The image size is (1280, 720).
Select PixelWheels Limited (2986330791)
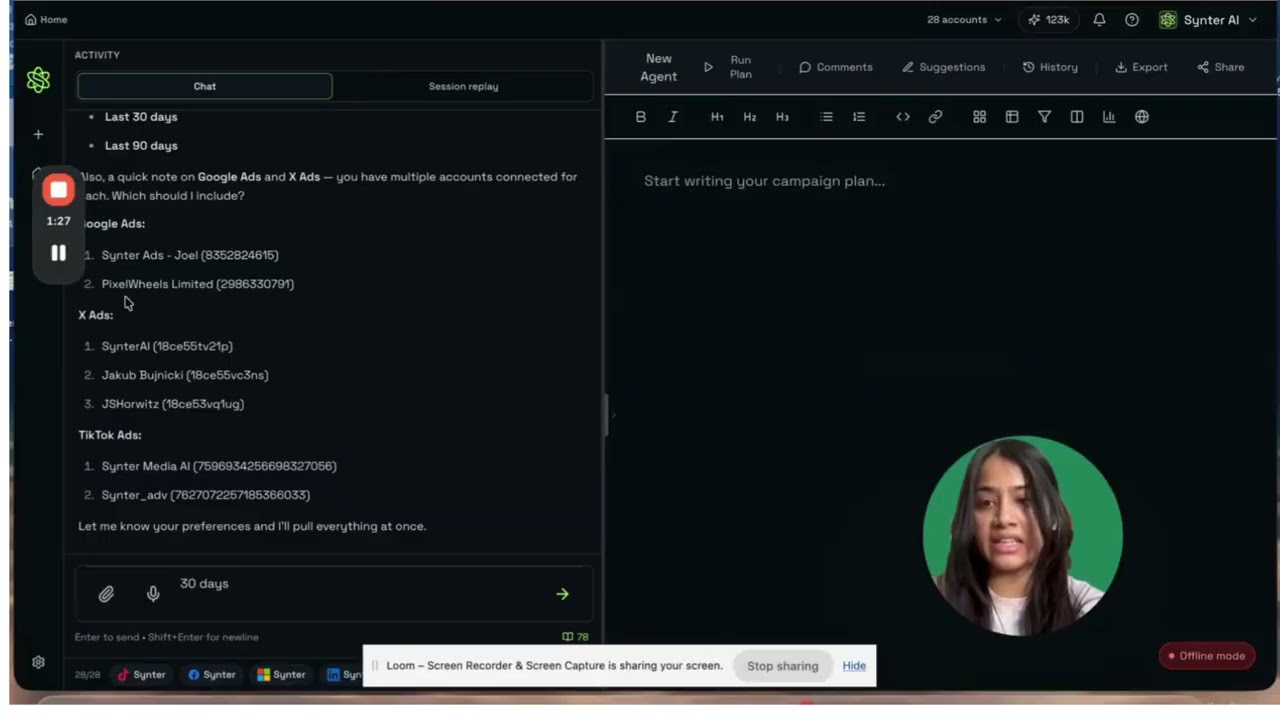point(198,284)
